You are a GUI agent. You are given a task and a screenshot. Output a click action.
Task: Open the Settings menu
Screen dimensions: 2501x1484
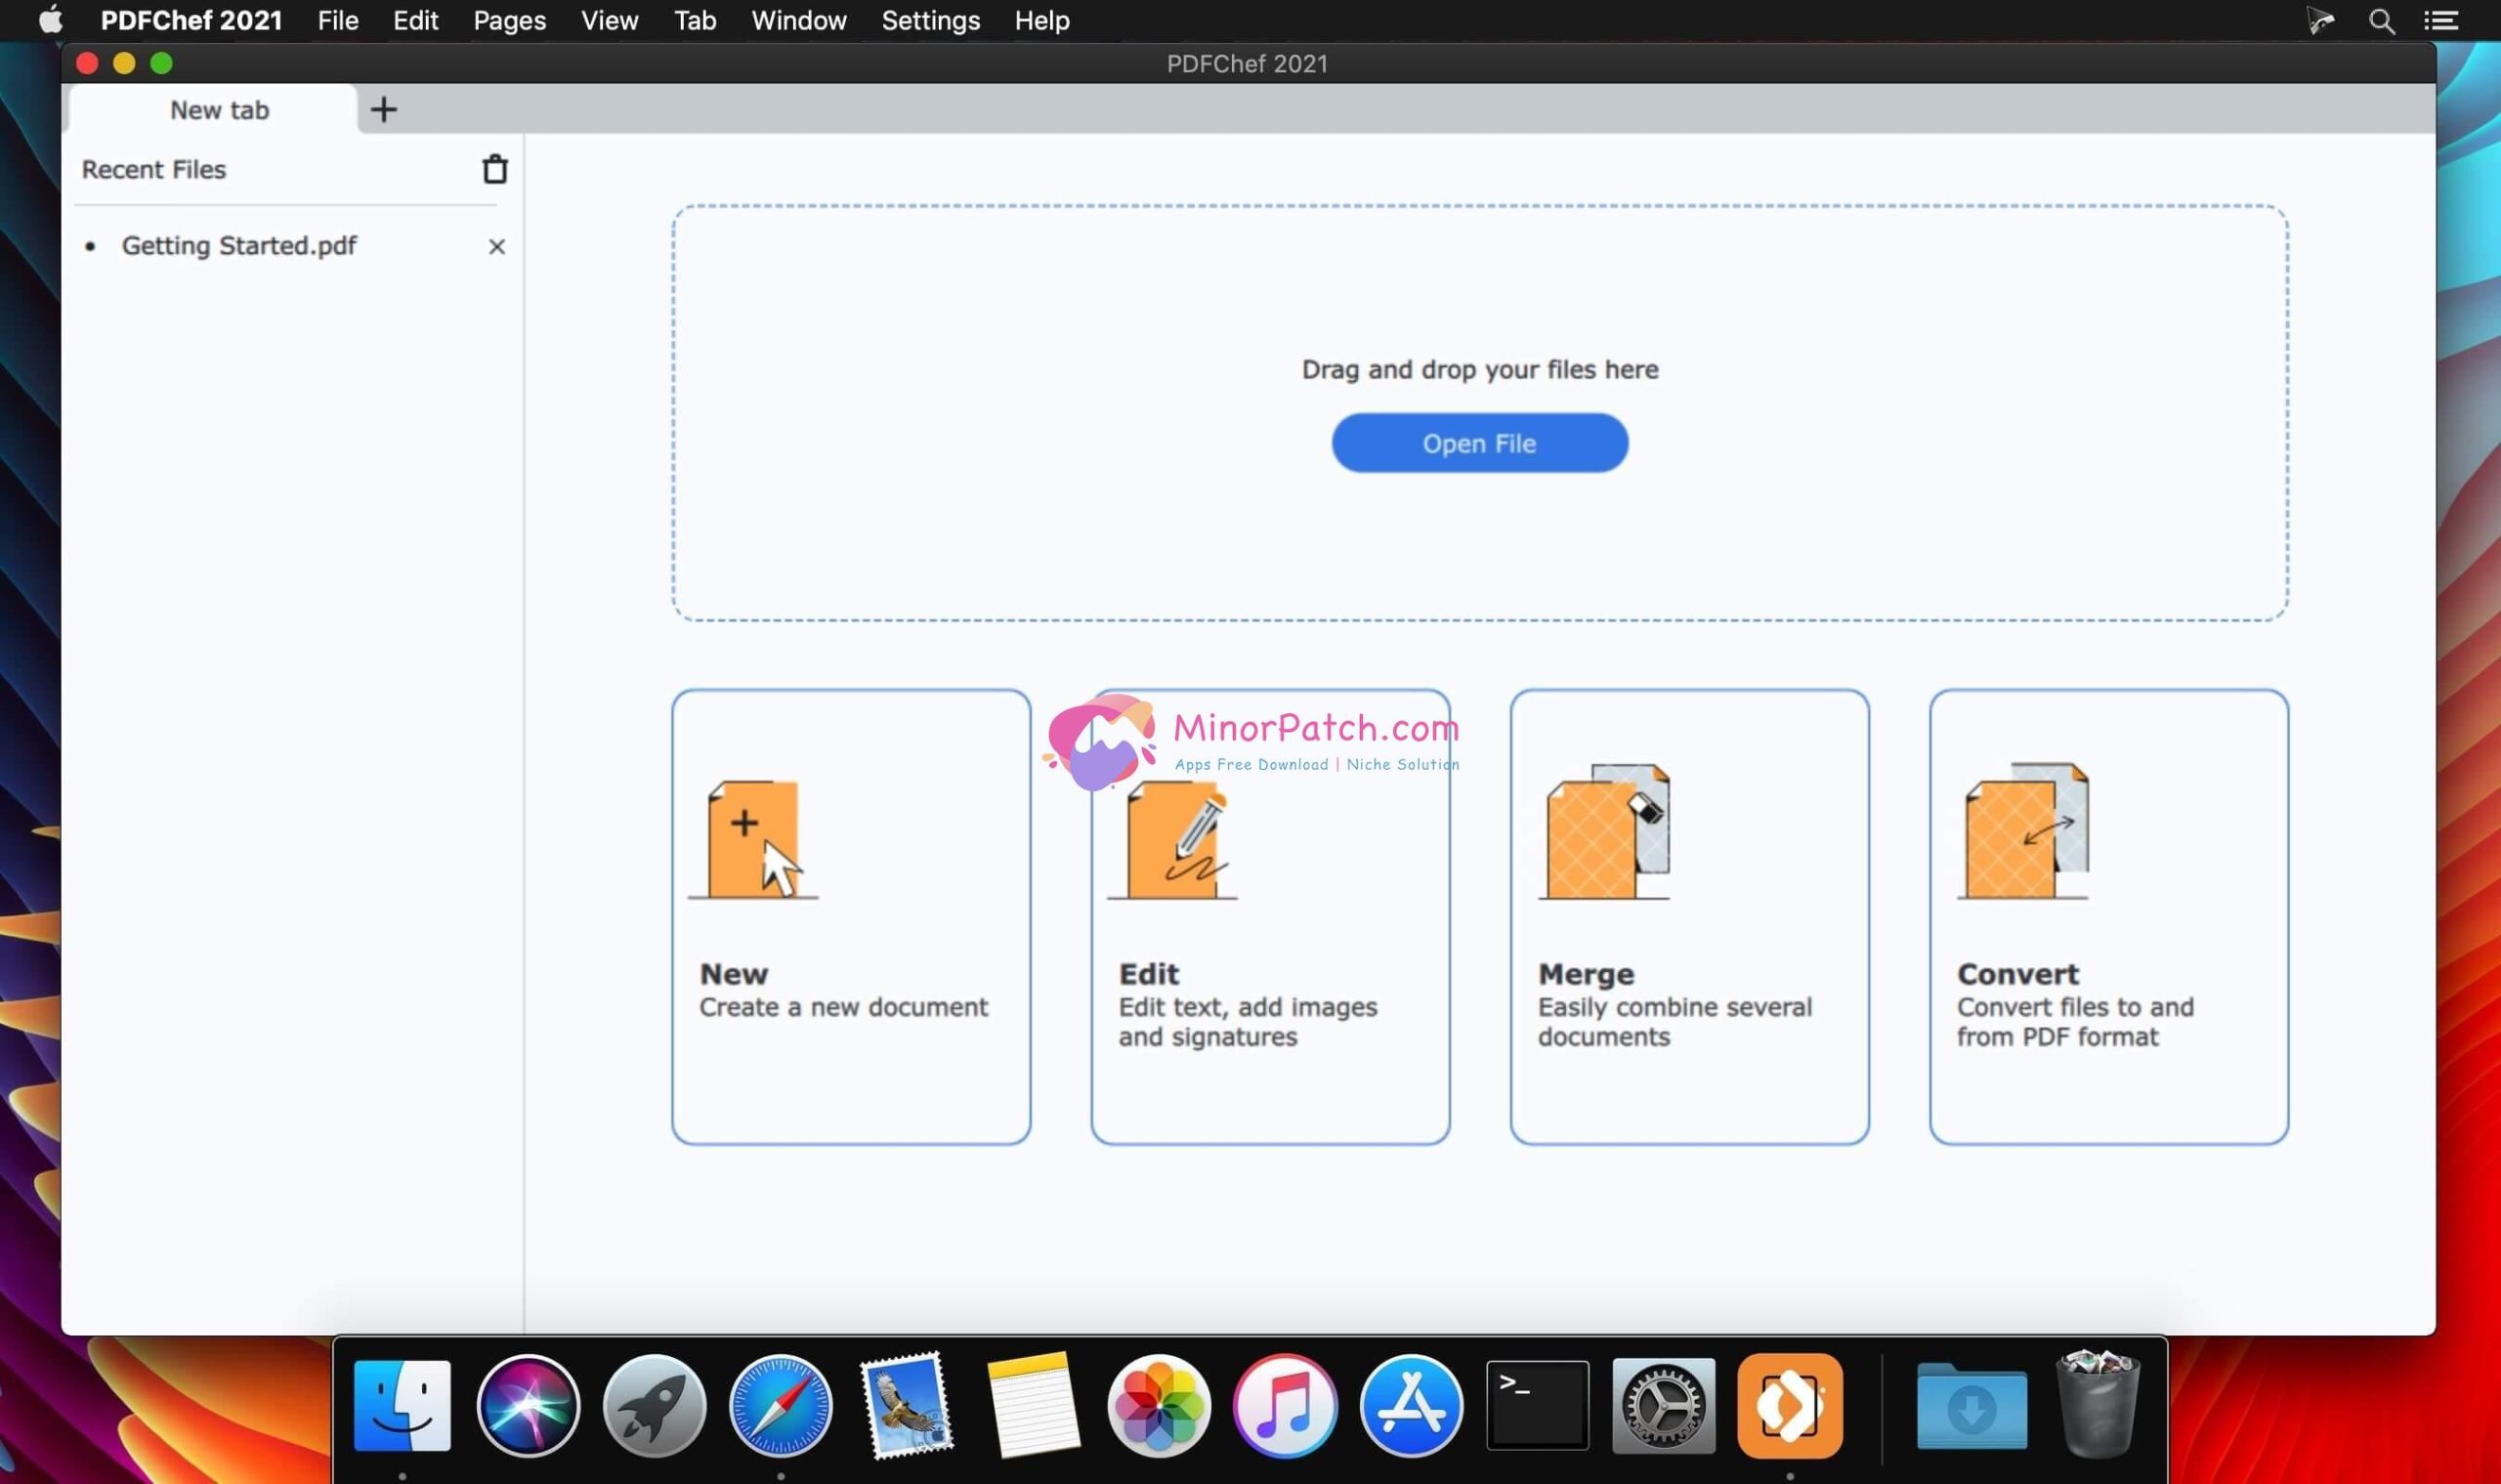pos(929,20)
